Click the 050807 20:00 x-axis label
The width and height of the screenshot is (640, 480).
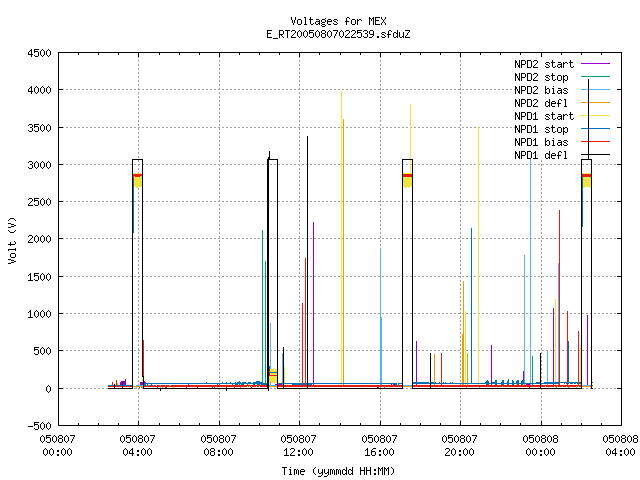pos(460,445)
